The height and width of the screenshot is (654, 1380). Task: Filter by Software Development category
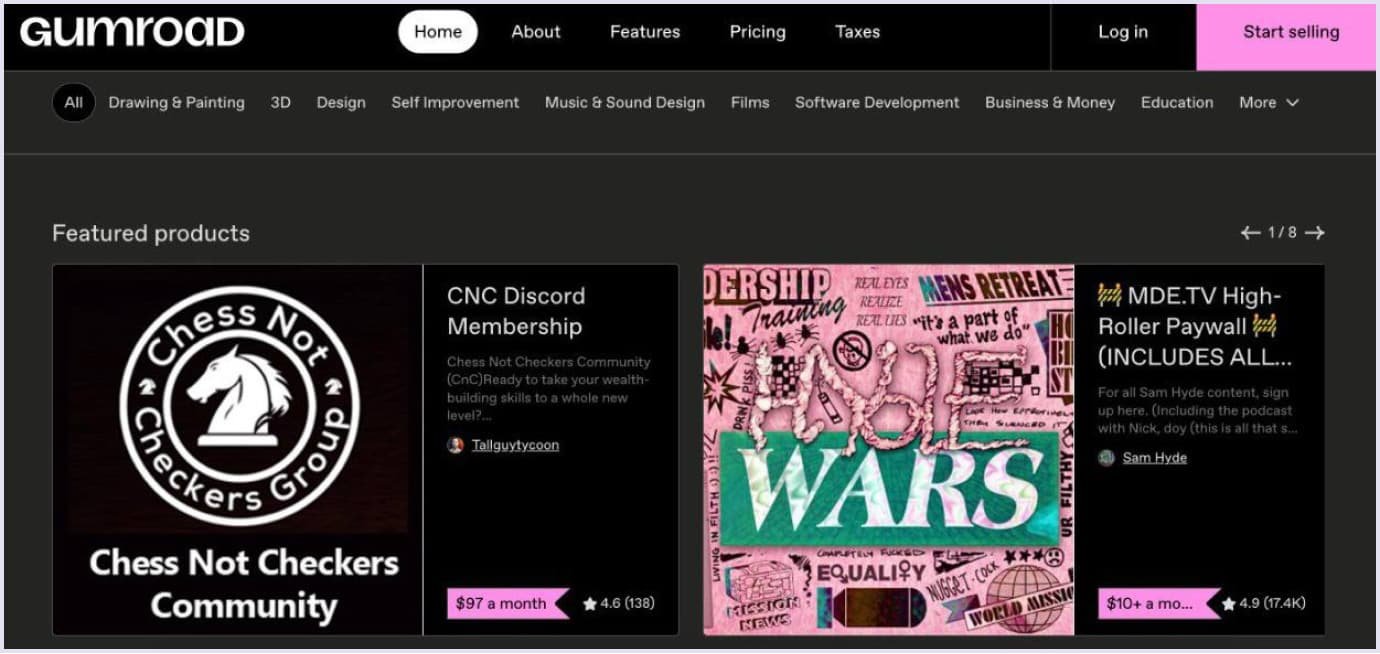[877, 102]
